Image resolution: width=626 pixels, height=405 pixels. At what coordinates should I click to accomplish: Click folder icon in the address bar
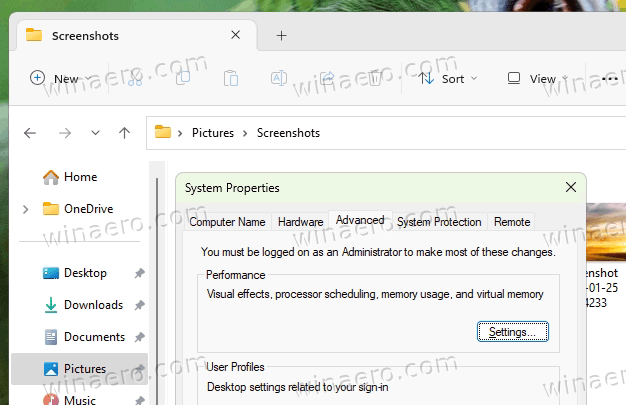point(162,132)
